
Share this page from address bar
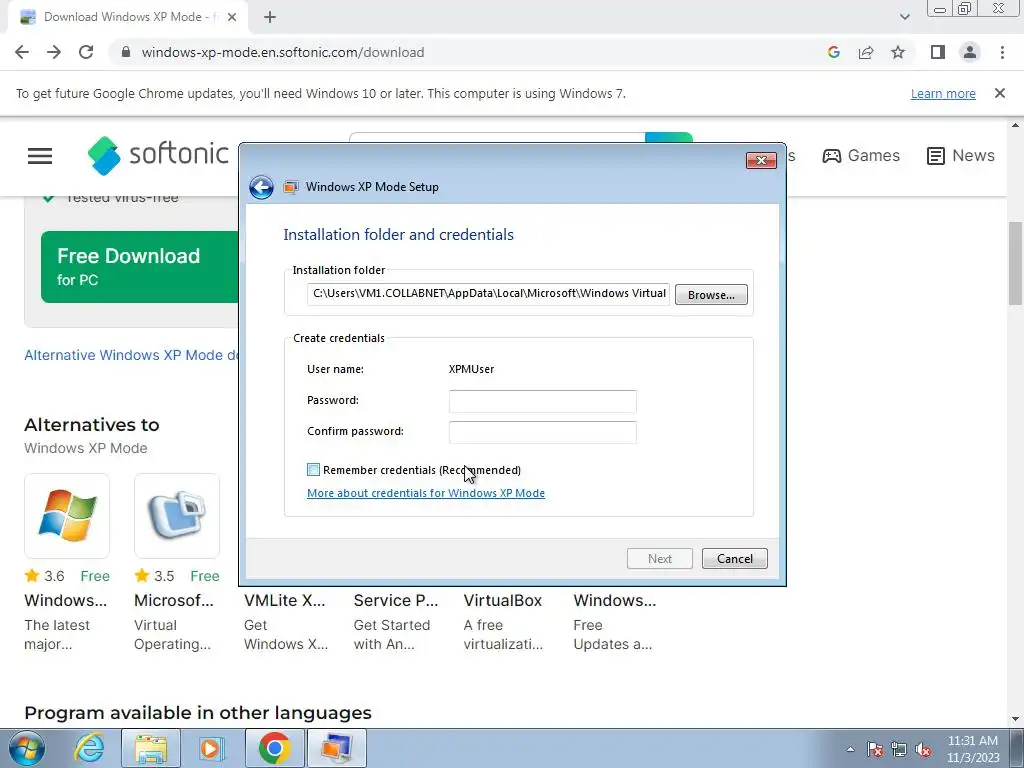click(x=866, y=52)
